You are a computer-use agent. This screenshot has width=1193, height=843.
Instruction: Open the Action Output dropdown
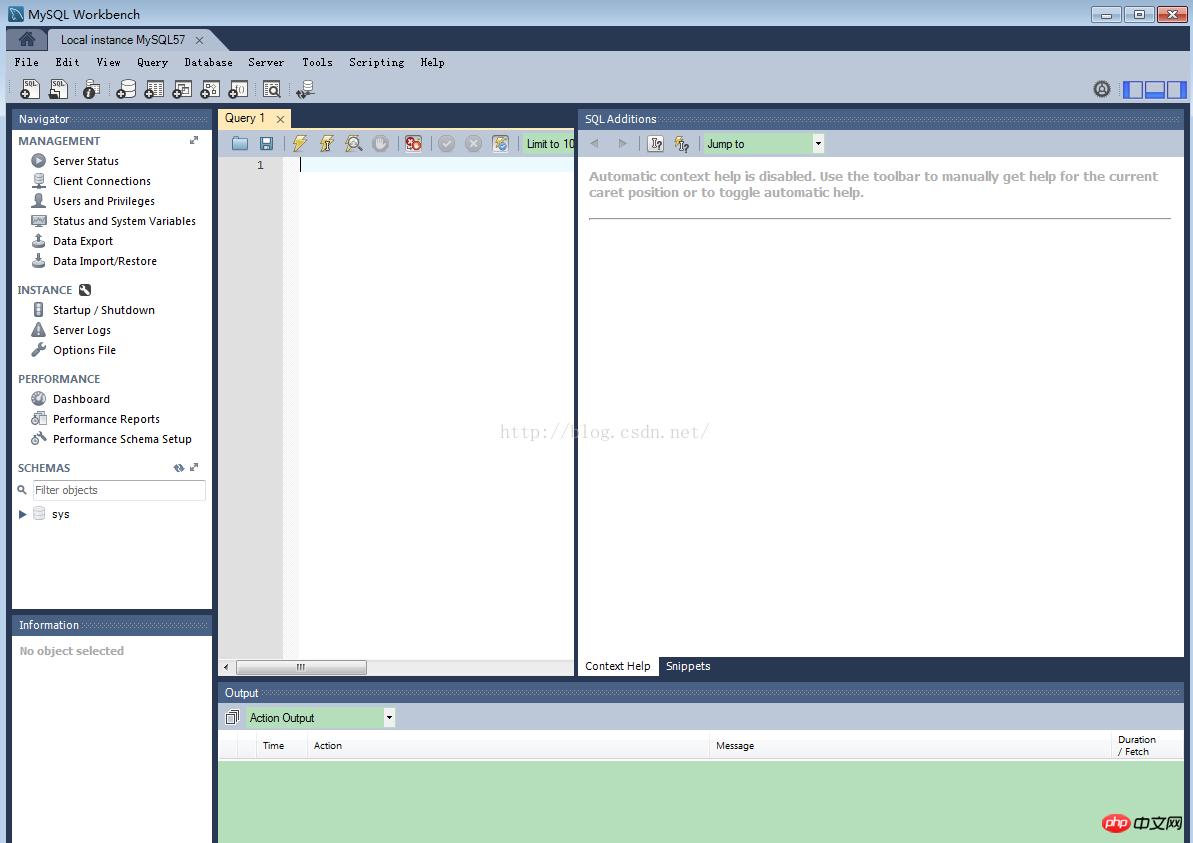click(320, 717)
